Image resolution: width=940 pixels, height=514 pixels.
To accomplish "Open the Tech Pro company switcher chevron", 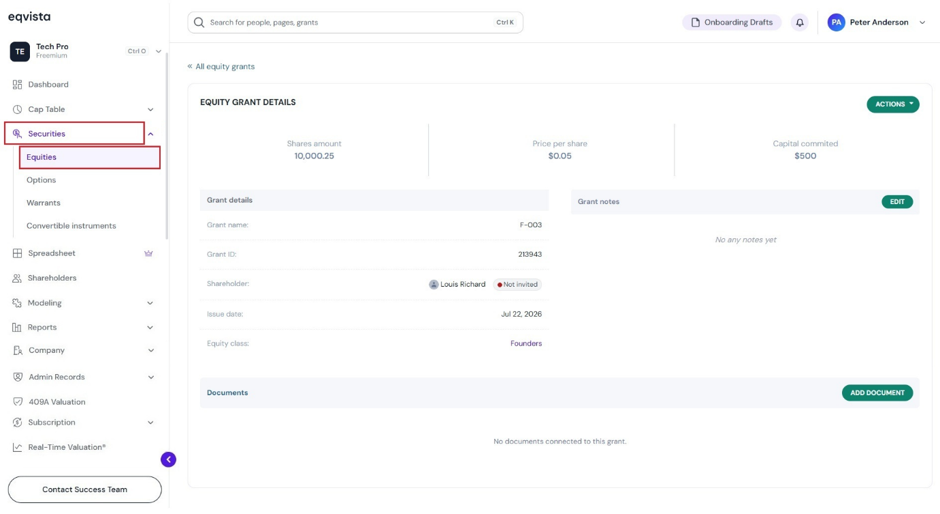I will click(x=158, y=52).
